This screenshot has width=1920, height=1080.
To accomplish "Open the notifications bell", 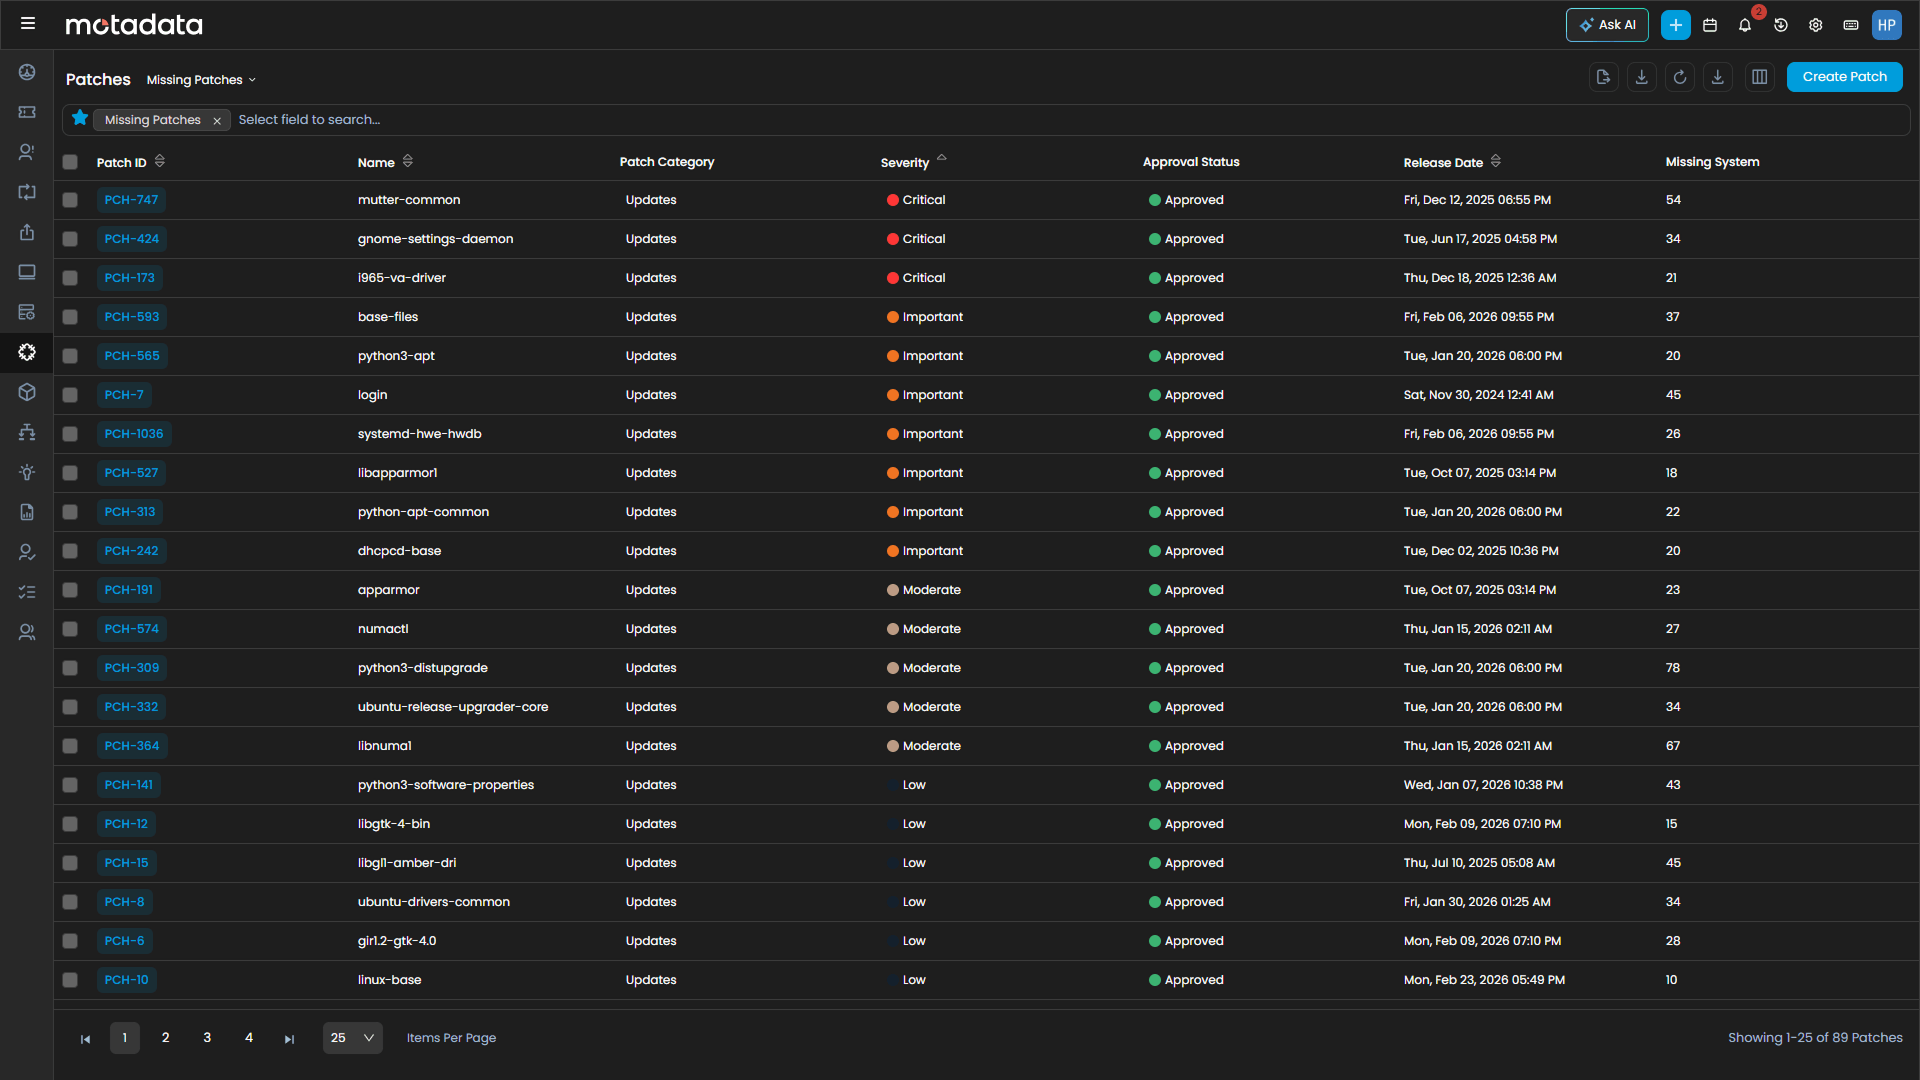I will tap(1745, 25).
